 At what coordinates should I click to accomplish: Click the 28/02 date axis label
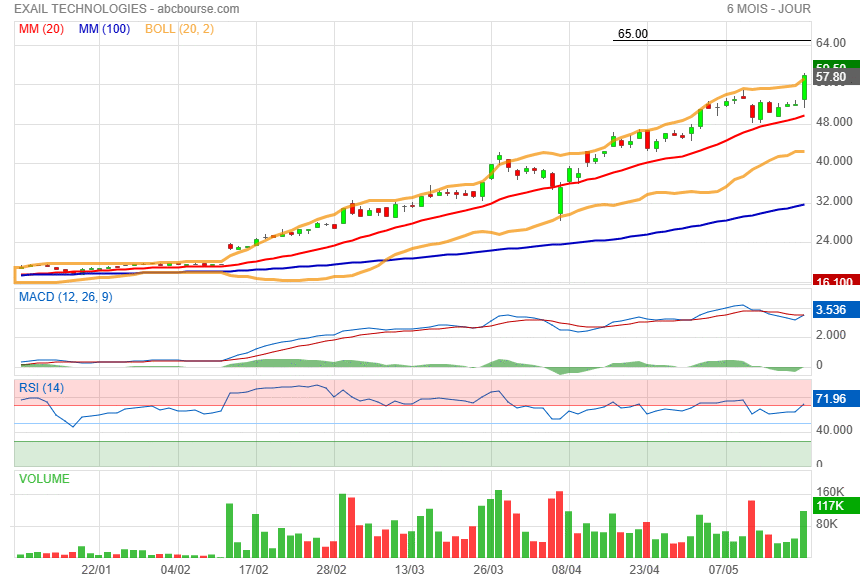click(x=331, y=570)
